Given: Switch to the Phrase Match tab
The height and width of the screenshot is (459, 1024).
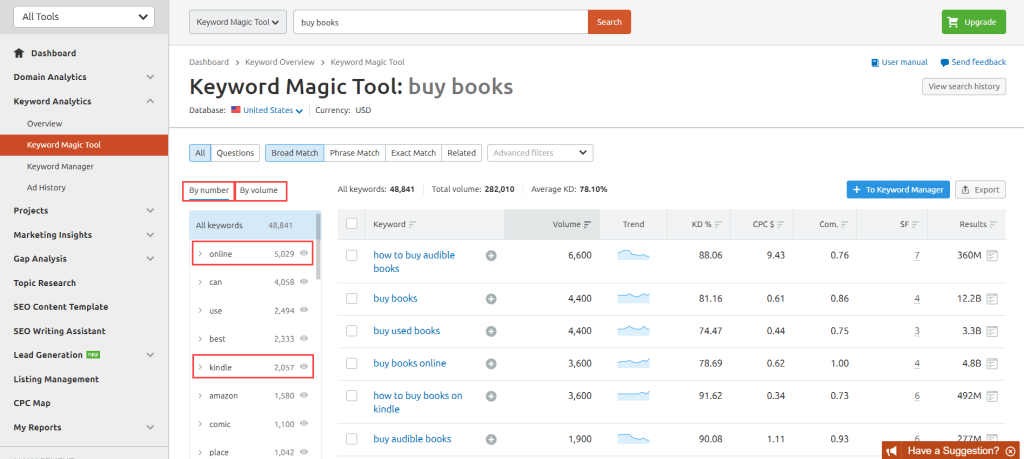Looking at the screenshot, I should click(354, 153).
